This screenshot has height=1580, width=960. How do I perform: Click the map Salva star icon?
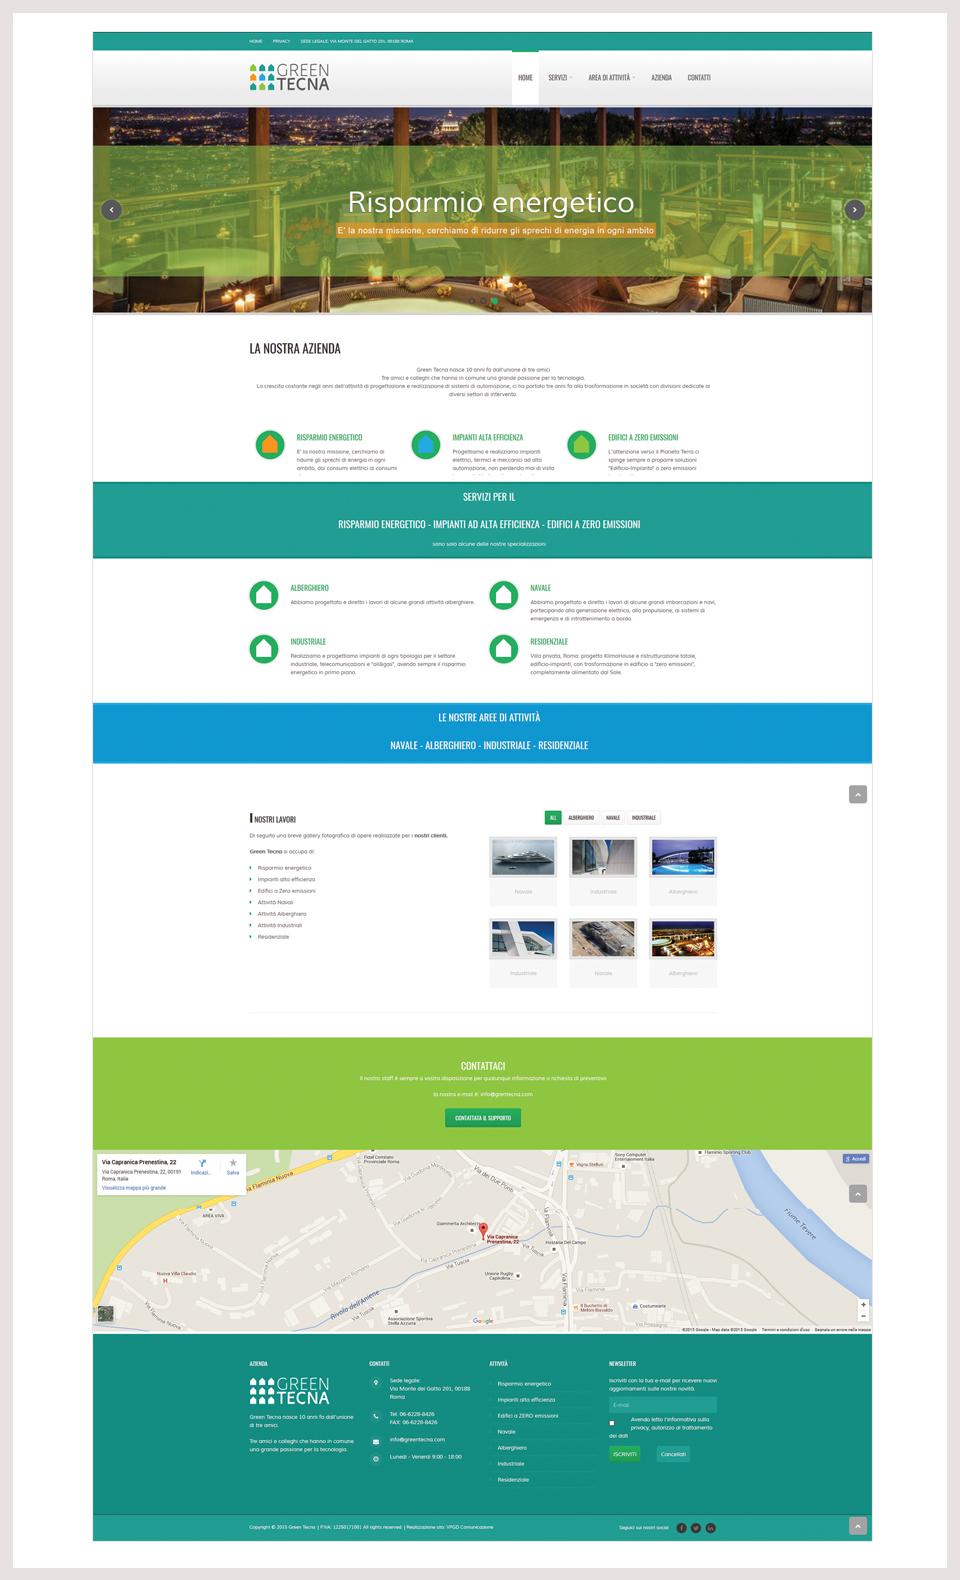click(233, 1163)
